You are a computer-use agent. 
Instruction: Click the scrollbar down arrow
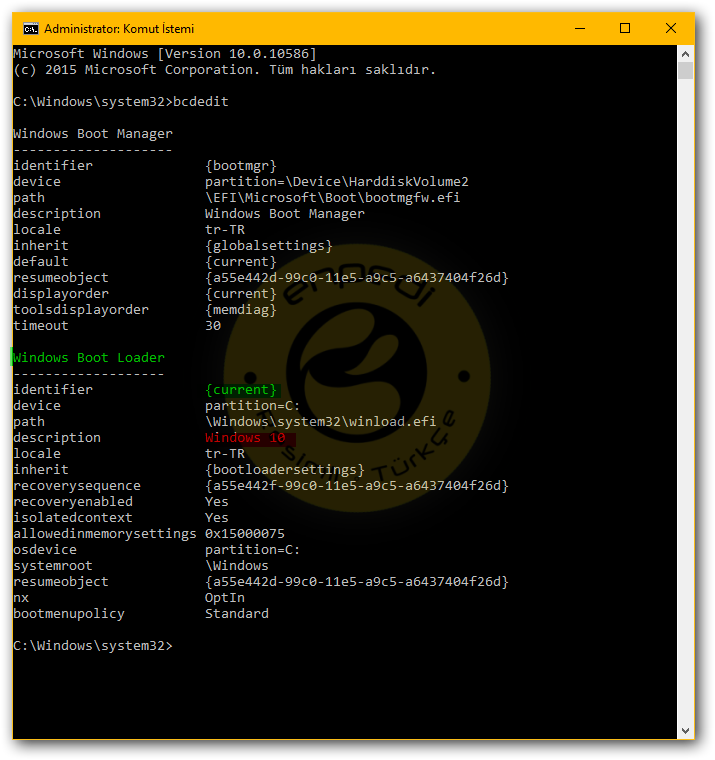click(x=685, y=730)
